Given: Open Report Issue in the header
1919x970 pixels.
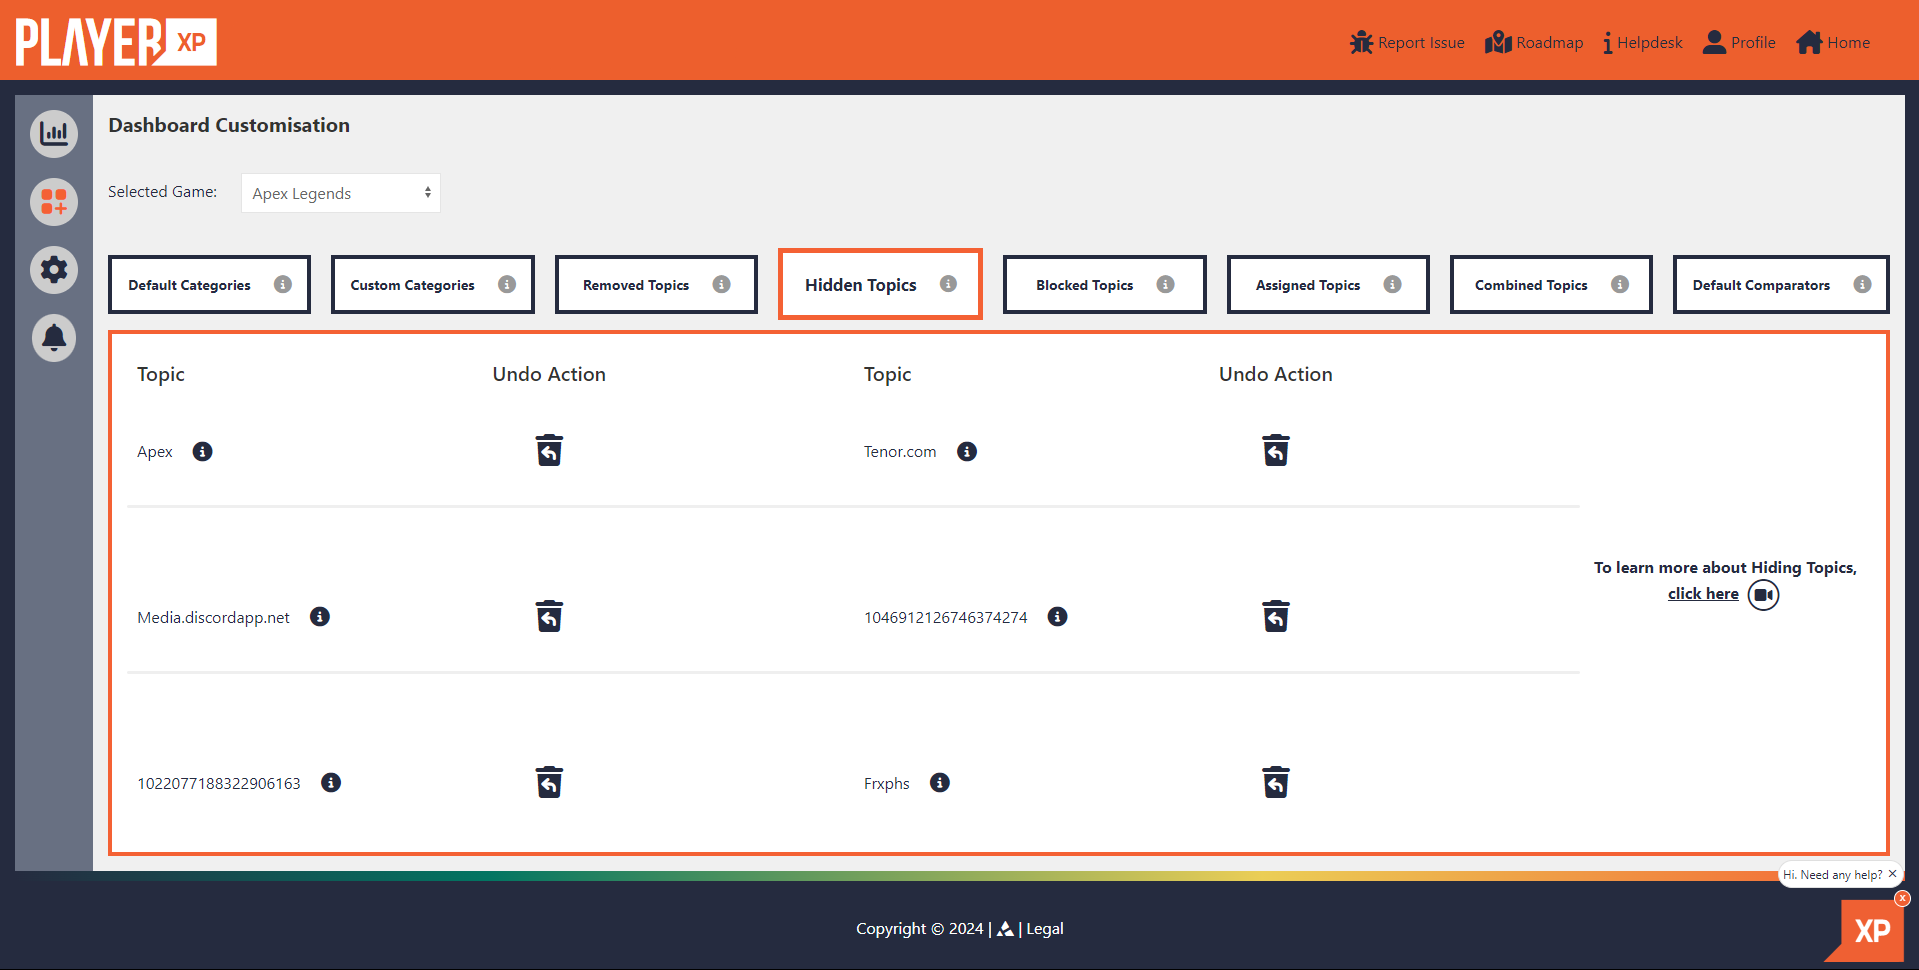Looking at the screenshot, I should pos(1407,42).
